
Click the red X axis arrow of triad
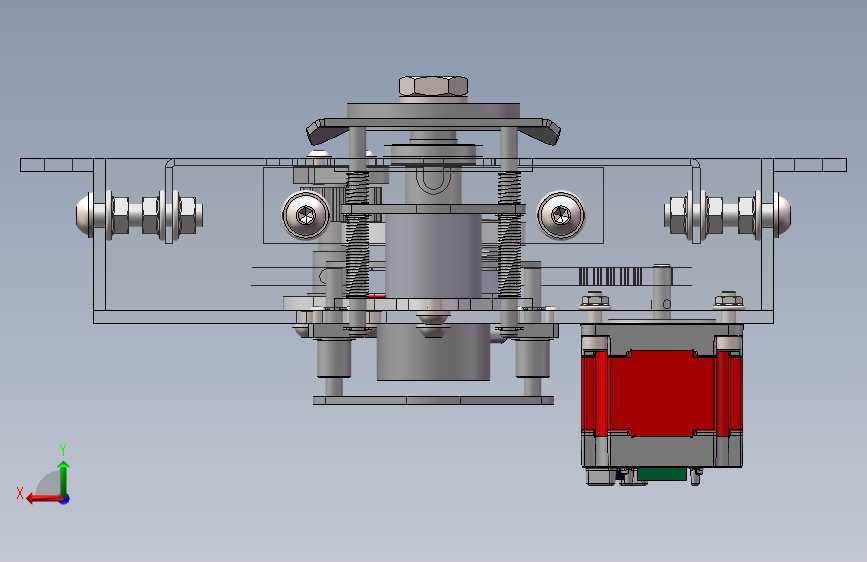[x=43, y=499]
